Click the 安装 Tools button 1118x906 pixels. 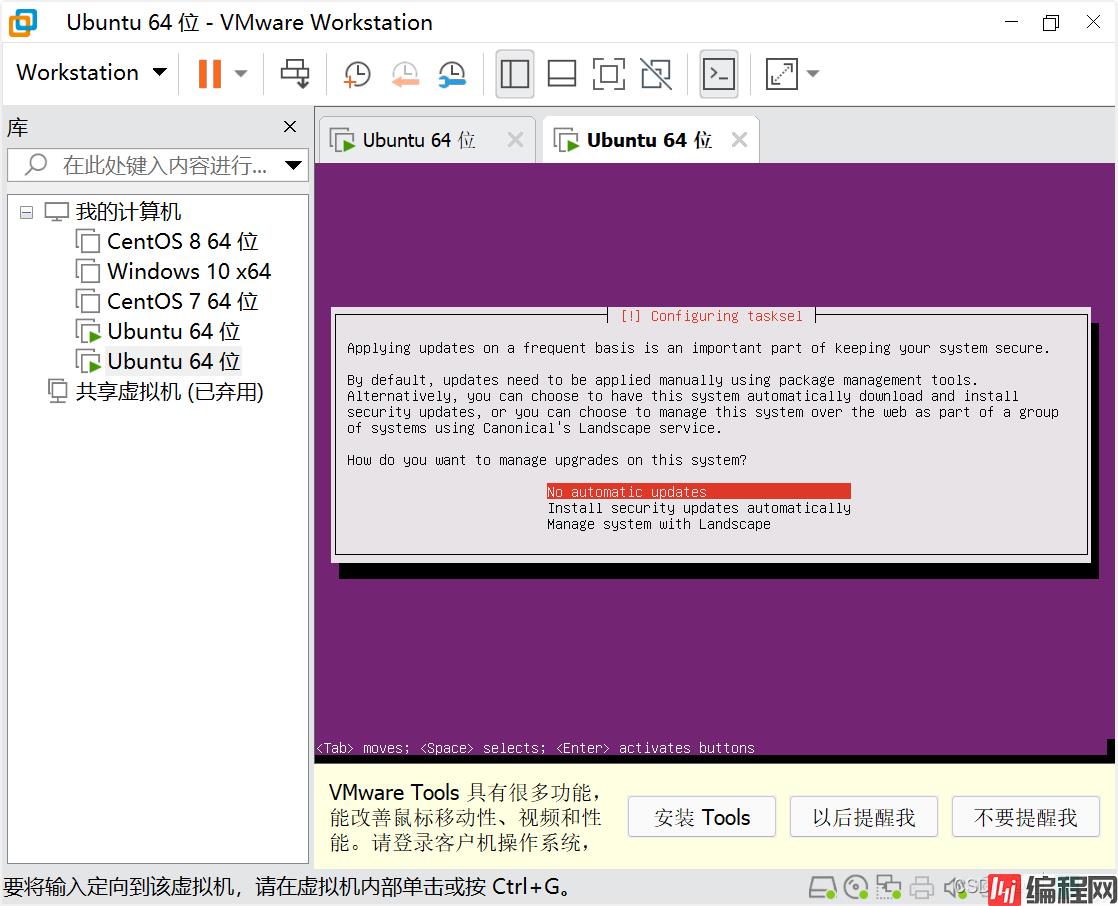coord(702,817)
